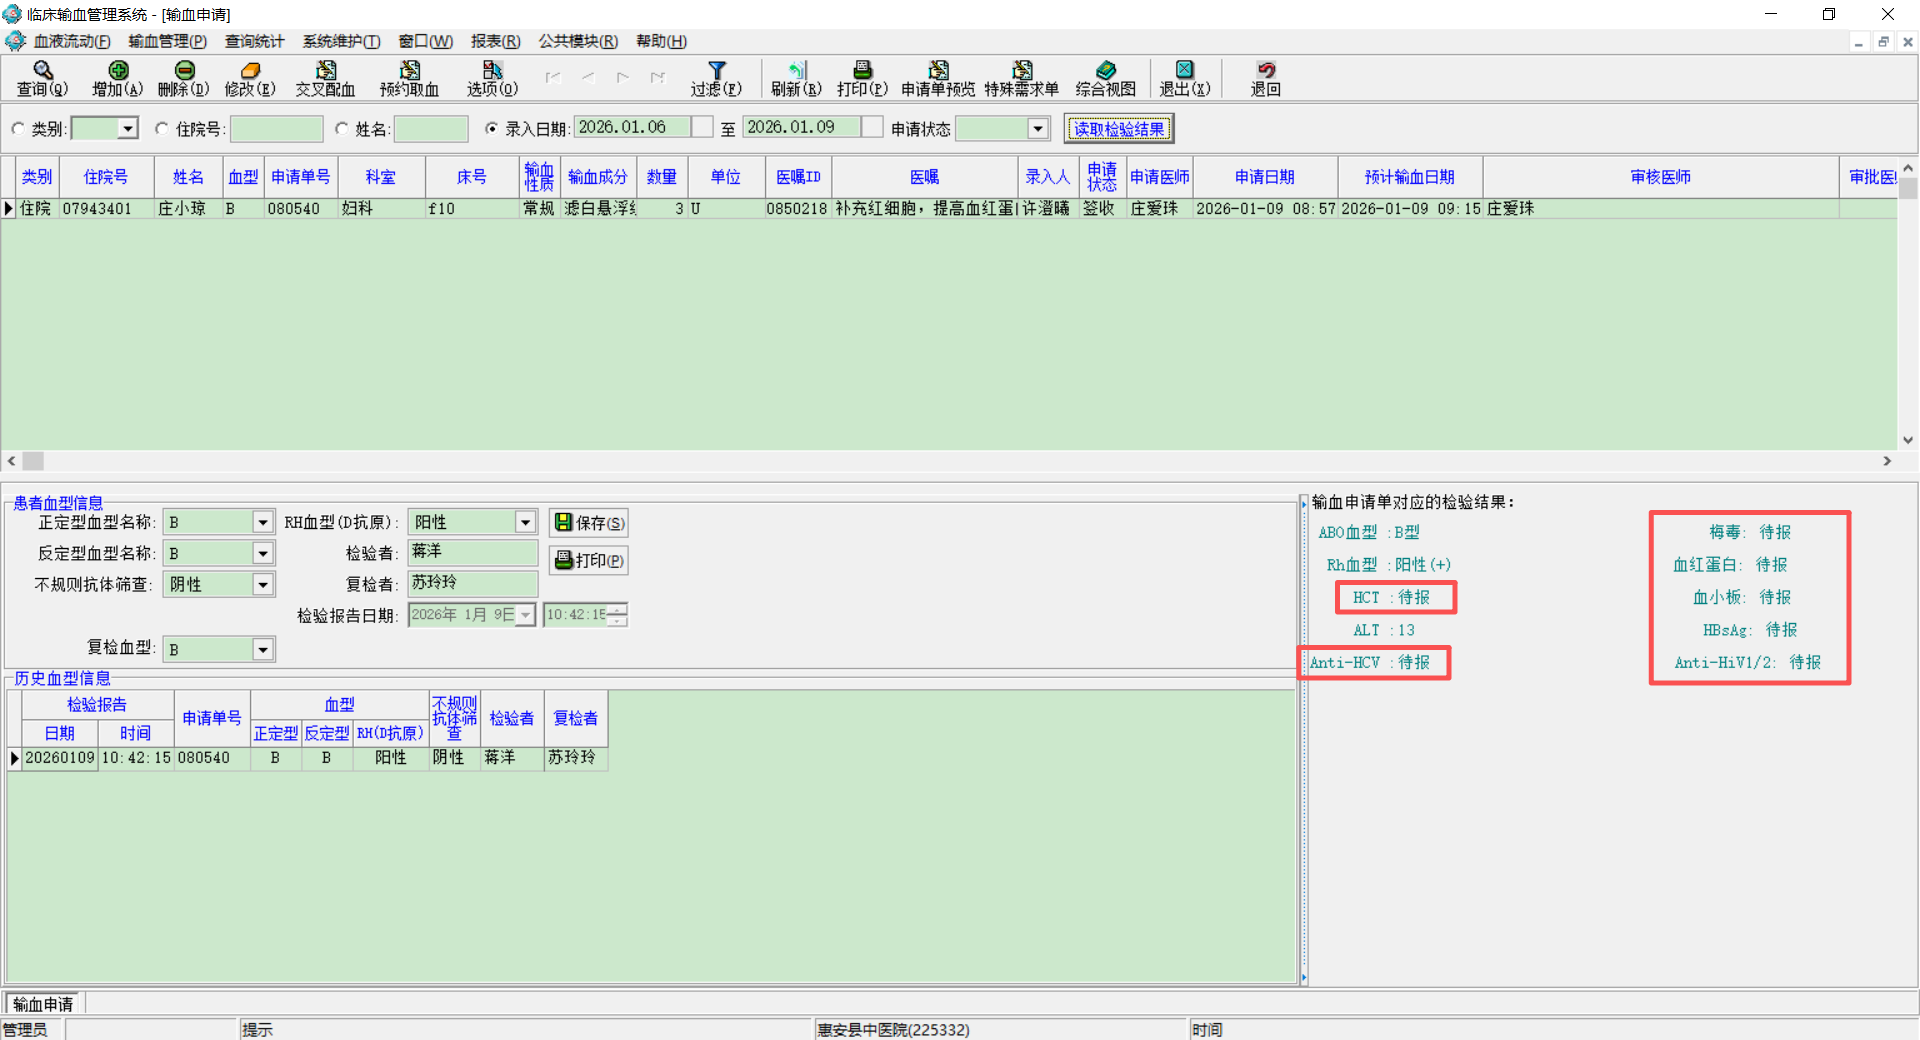Click the 读取检验结果 button

click(1119, 129)
